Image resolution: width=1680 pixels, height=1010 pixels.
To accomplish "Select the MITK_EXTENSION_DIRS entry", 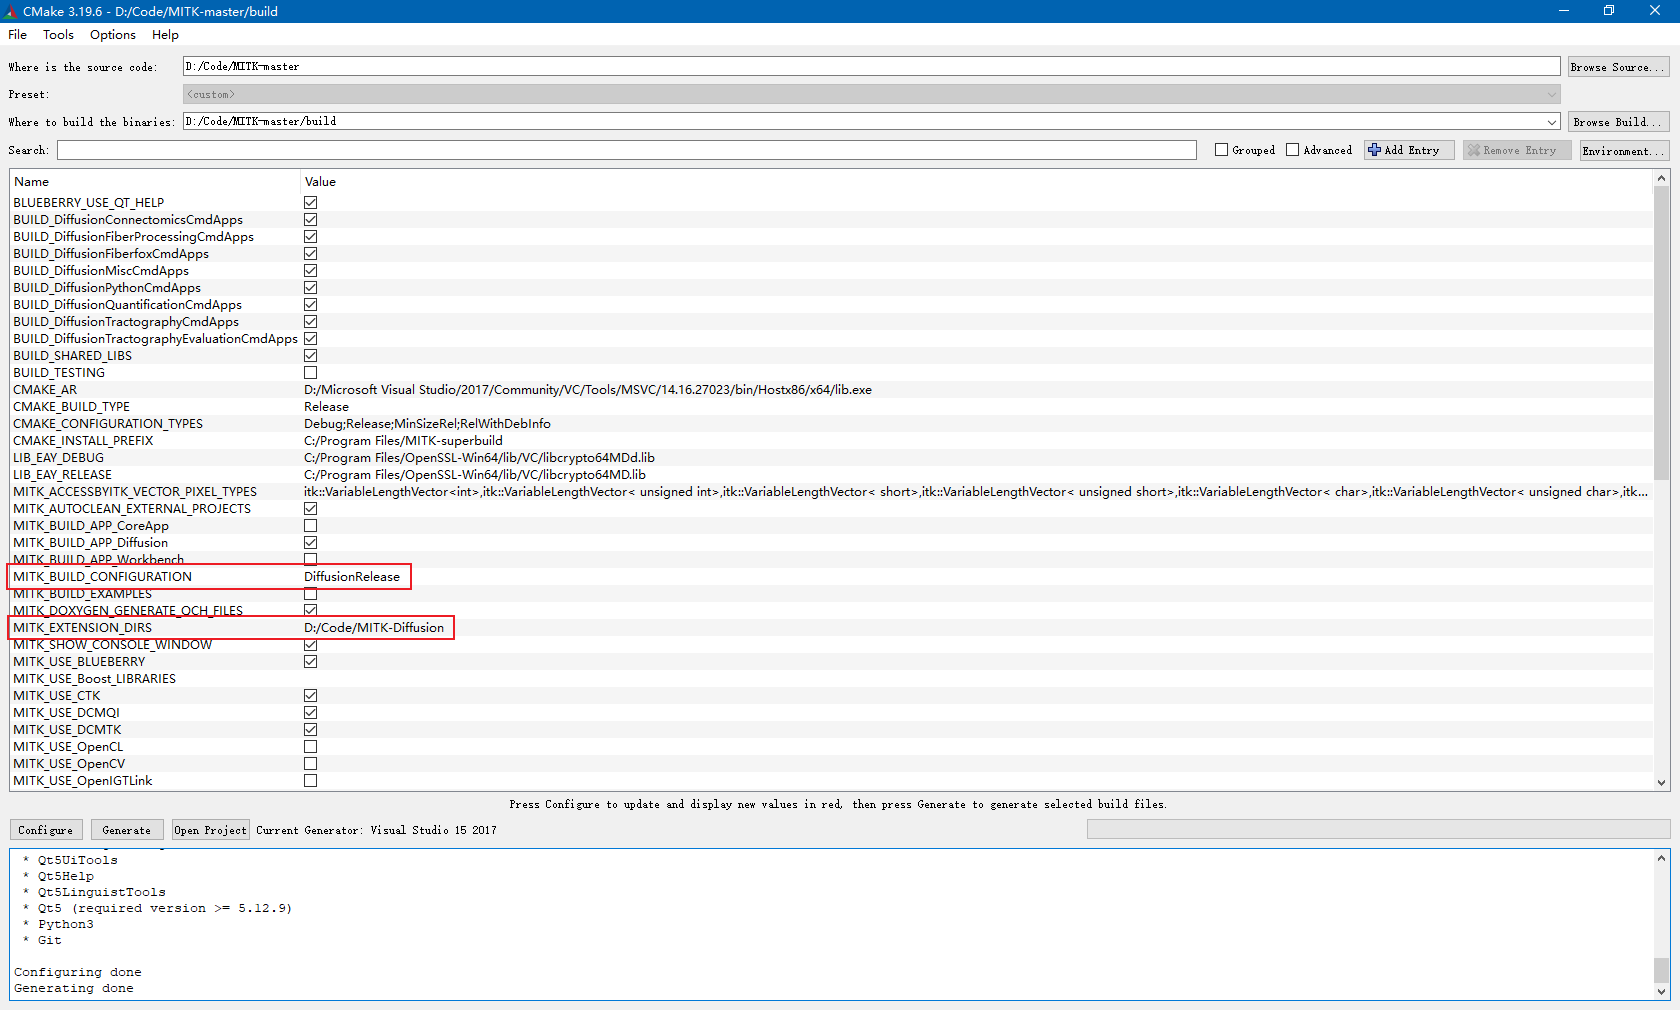I will pyautogui.click(x=83, y=628).
